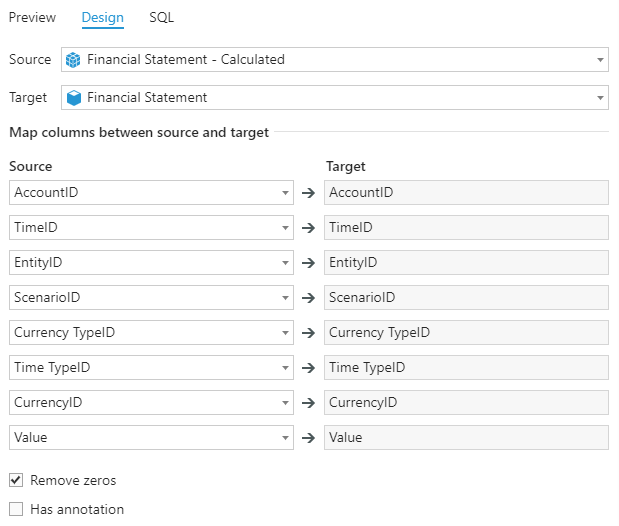Select the Design tab
The image size is (619, 526).
[x=102, y=18]
